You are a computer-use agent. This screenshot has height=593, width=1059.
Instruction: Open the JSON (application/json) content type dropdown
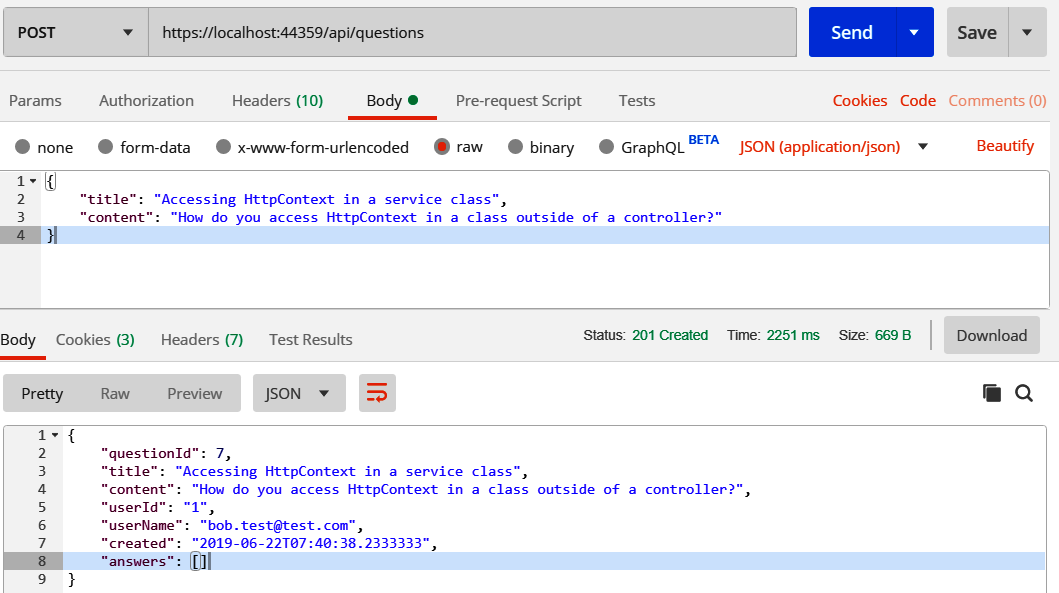[923, 147]
